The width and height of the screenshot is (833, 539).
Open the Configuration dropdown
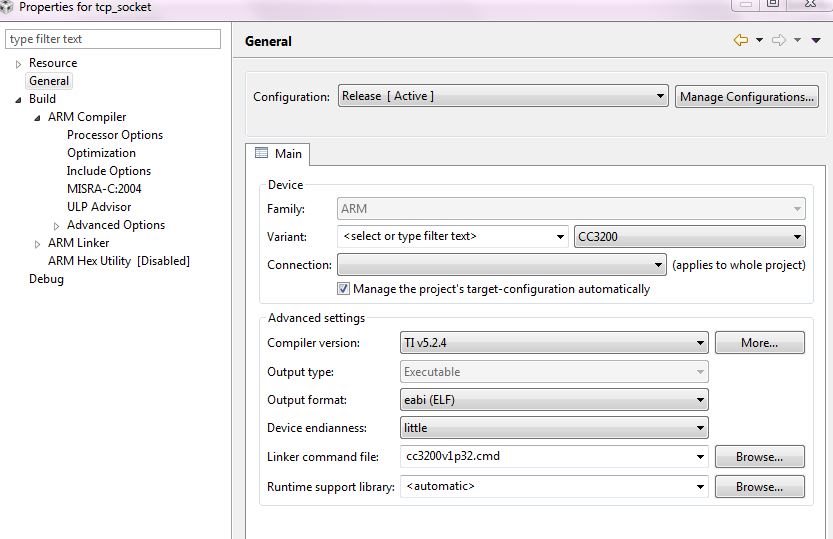(503, 96)
